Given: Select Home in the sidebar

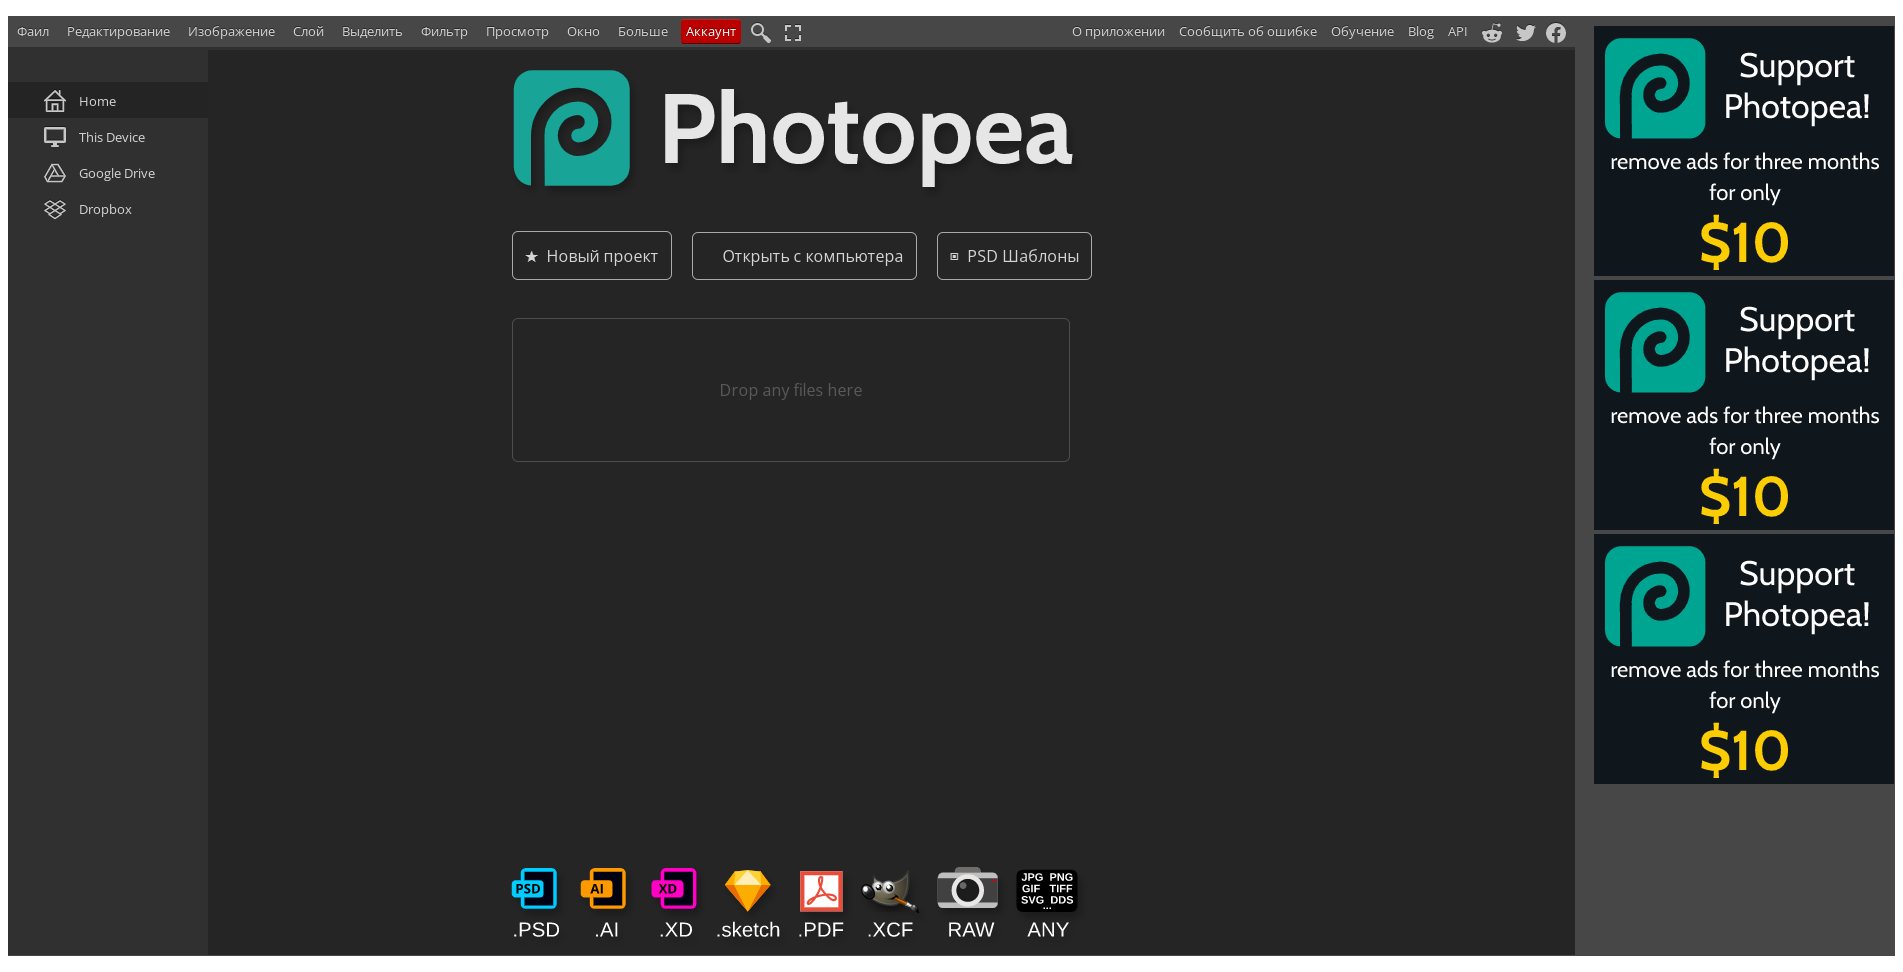Looking at the screenshot, I should (x=108, y=101).
